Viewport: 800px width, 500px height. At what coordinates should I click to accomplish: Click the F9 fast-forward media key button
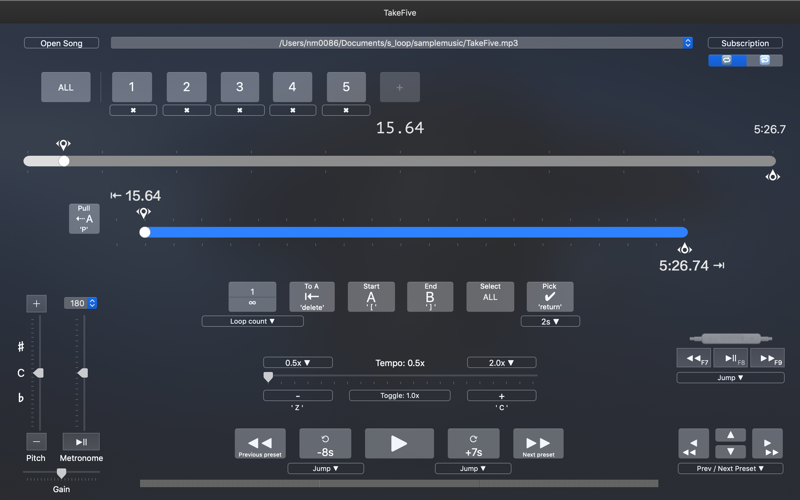(x=767, y=358)
